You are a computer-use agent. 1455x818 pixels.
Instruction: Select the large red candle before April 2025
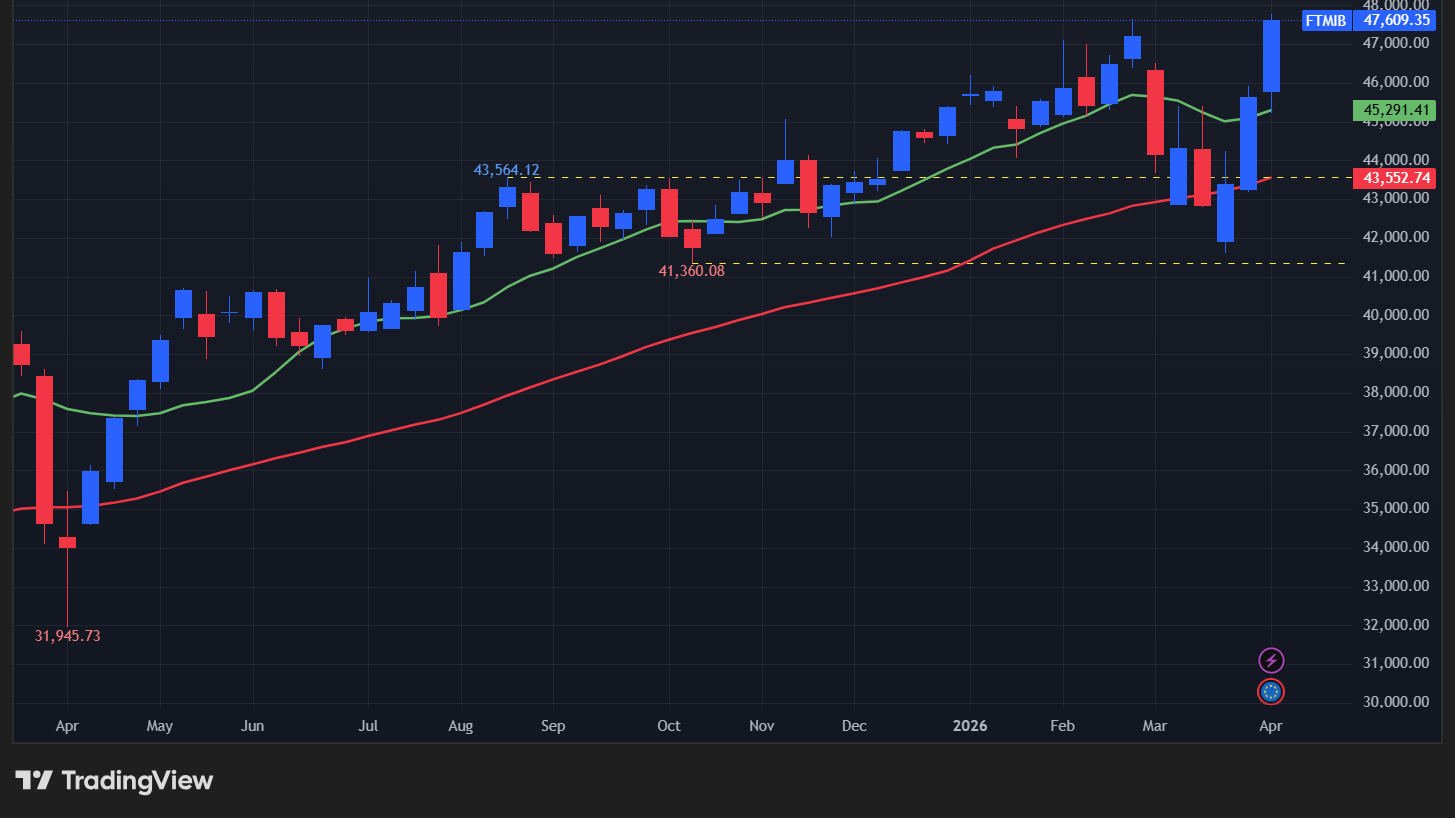pos(44,449)
